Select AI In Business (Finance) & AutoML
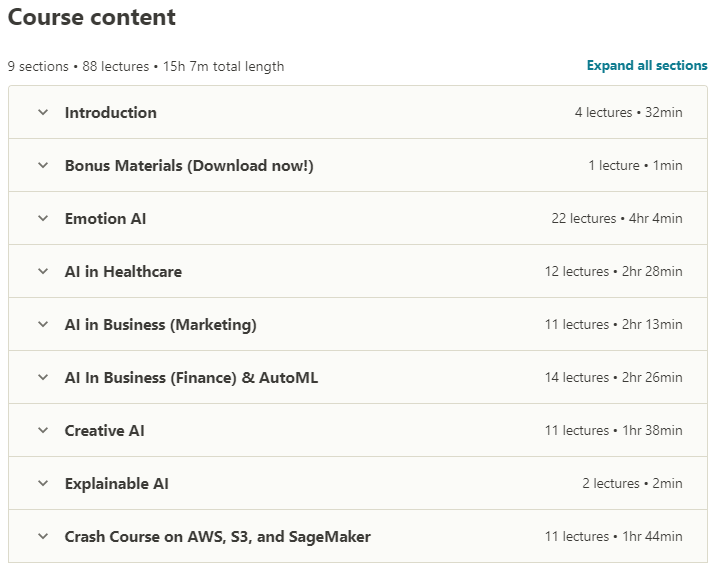The width and height of the screenshot is (716, 570). pyautogui.click(x=191, y=378)
